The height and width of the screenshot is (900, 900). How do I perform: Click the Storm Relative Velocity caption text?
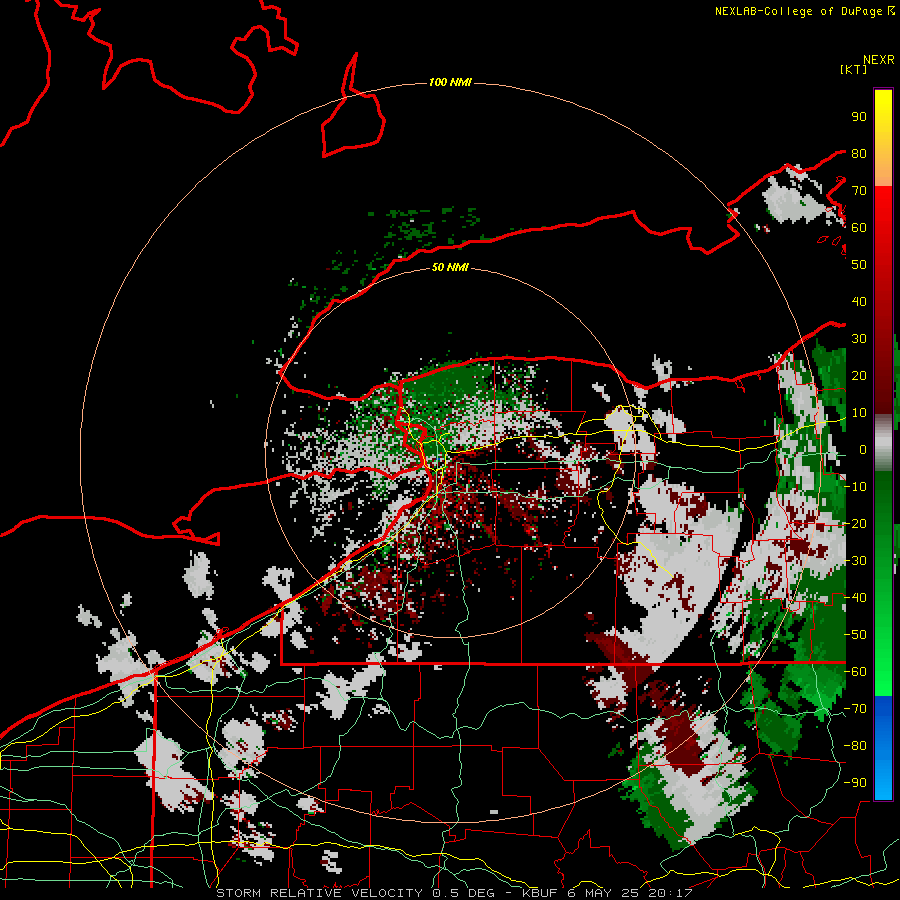[x=454, y=893]
